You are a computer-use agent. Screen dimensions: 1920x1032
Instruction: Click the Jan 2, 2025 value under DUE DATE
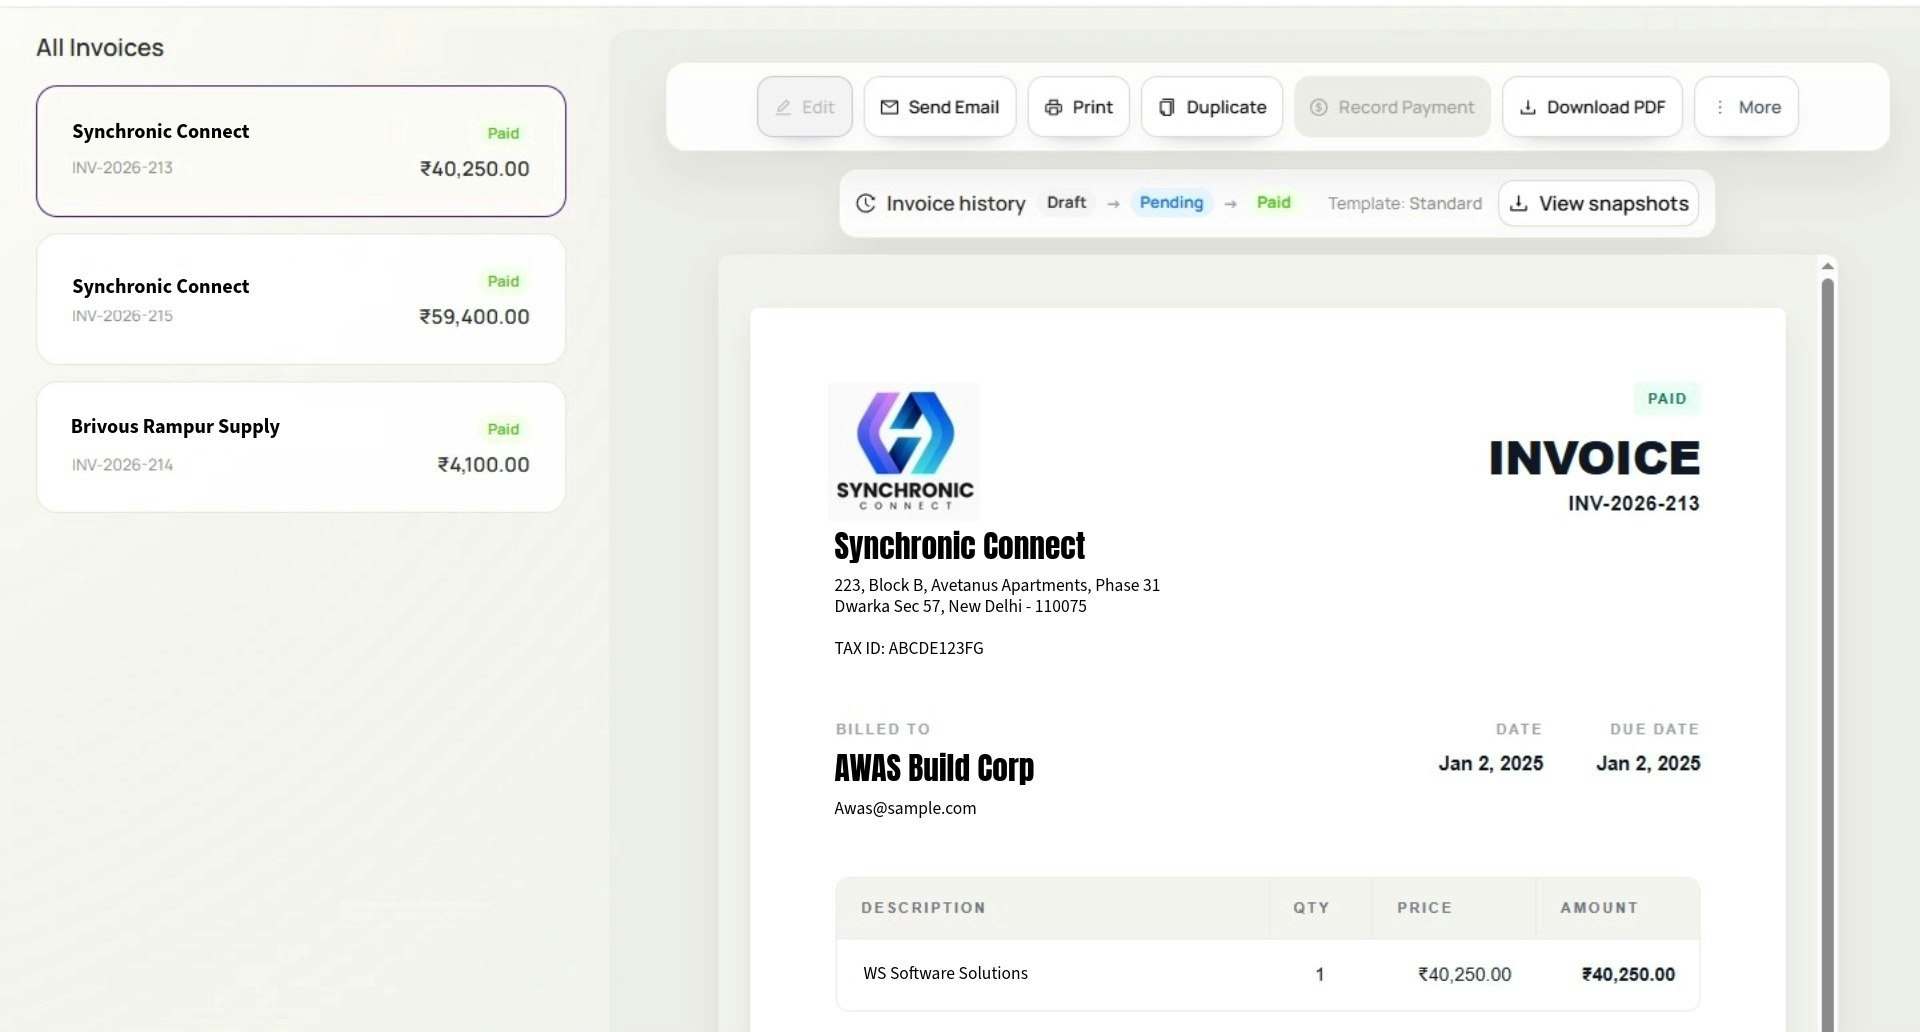[x=1648, y=763]
